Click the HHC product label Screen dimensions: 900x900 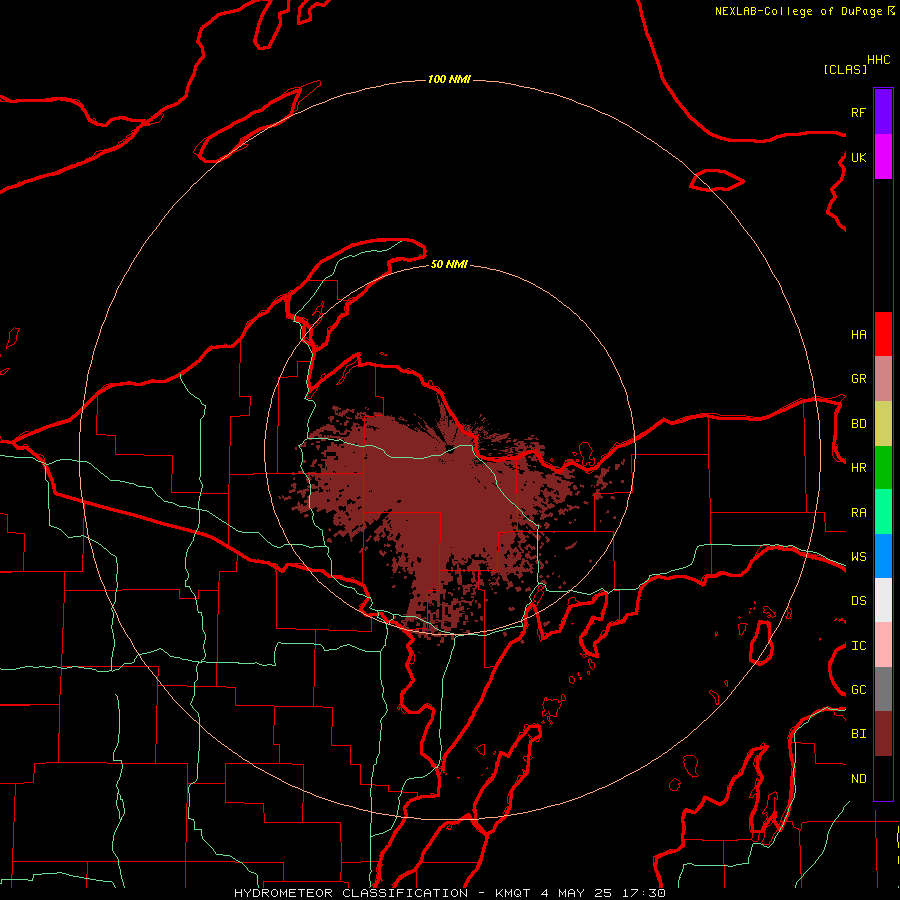point(878,60)
